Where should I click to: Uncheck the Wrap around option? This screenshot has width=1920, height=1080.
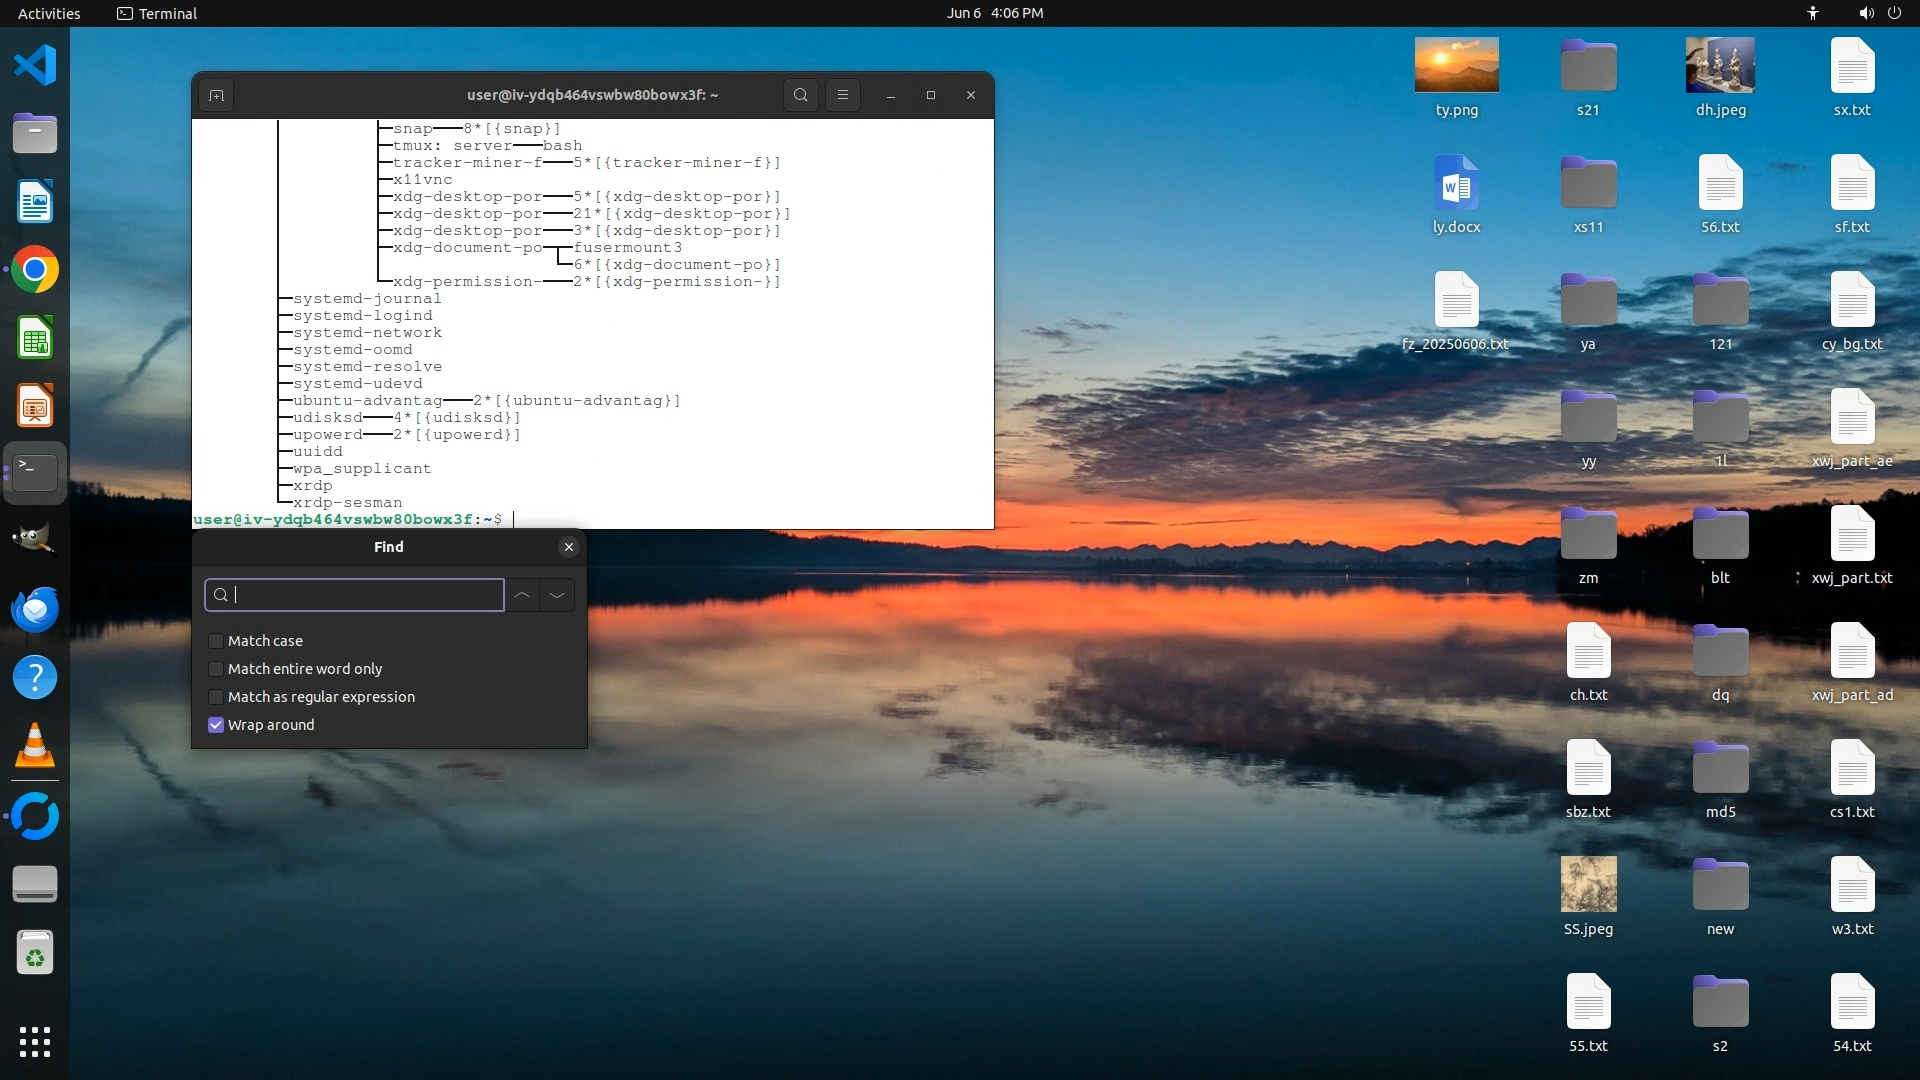216,725
